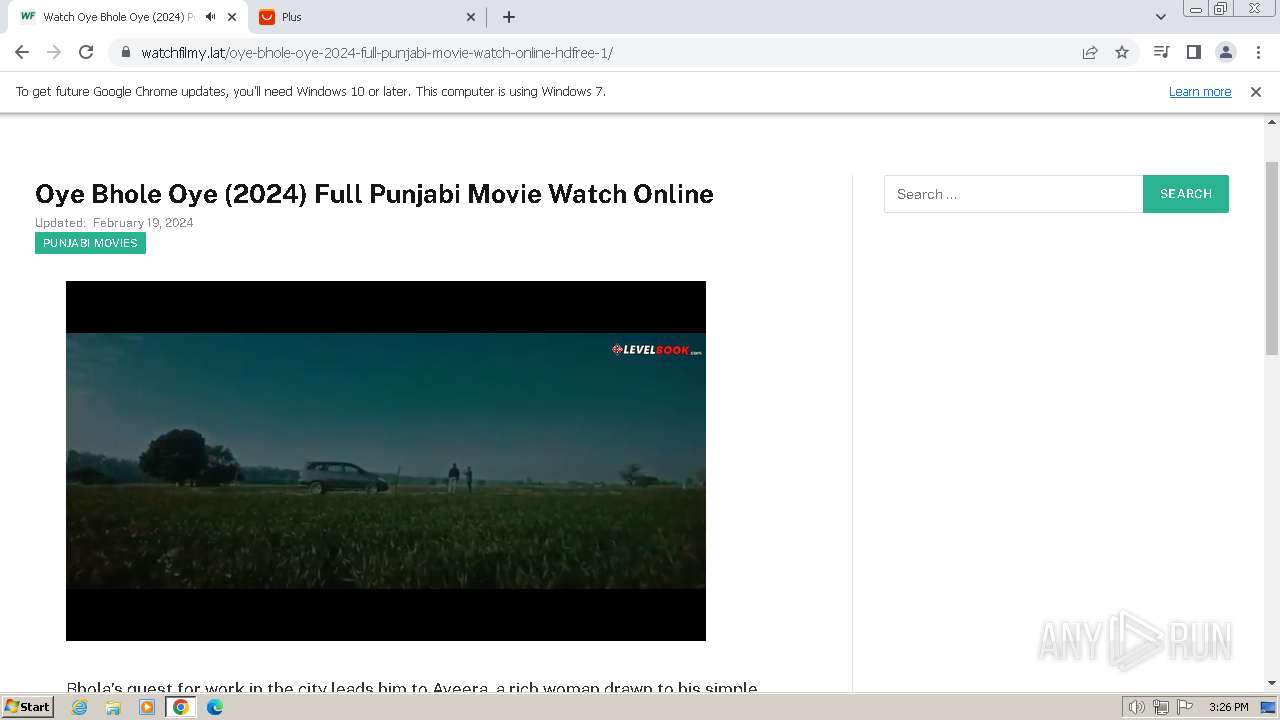Share this page icon
Viewport: 1280px width, 720px height.
1090,52
